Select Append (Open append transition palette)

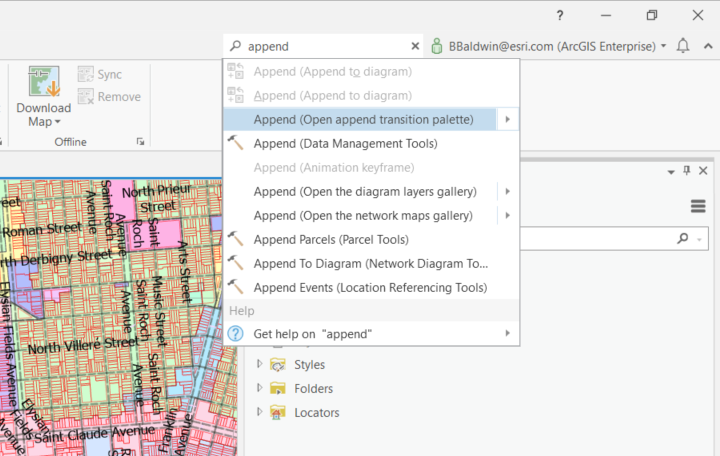[x=360, y=119]
